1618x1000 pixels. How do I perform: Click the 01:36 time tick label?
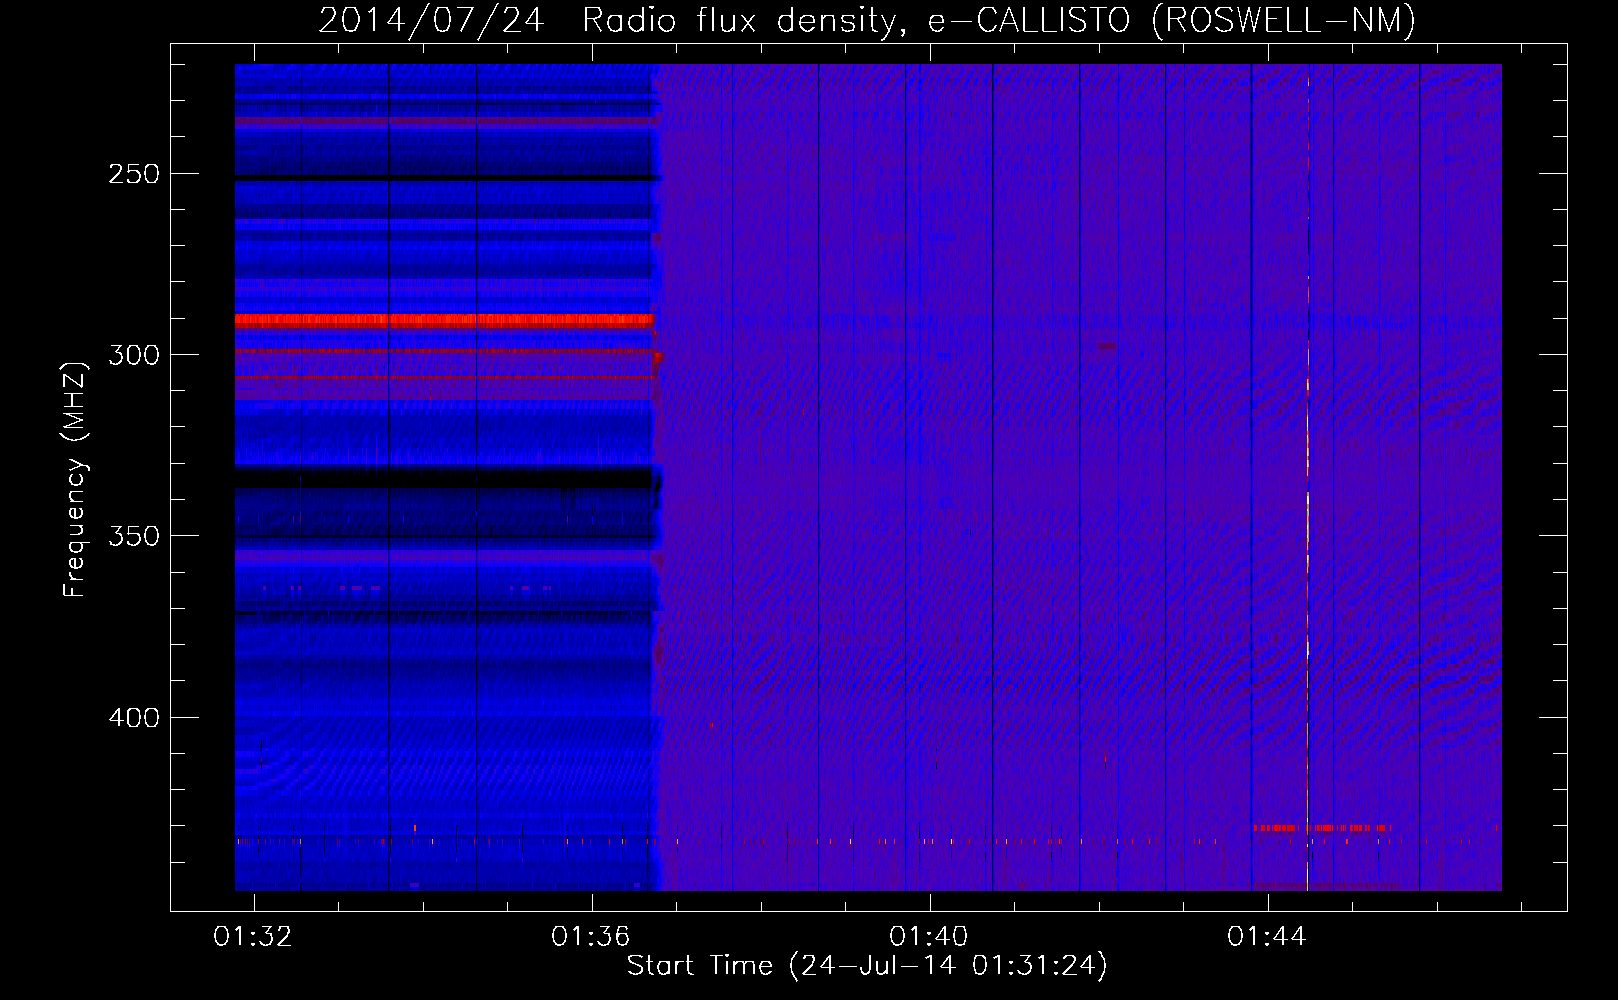591,936
